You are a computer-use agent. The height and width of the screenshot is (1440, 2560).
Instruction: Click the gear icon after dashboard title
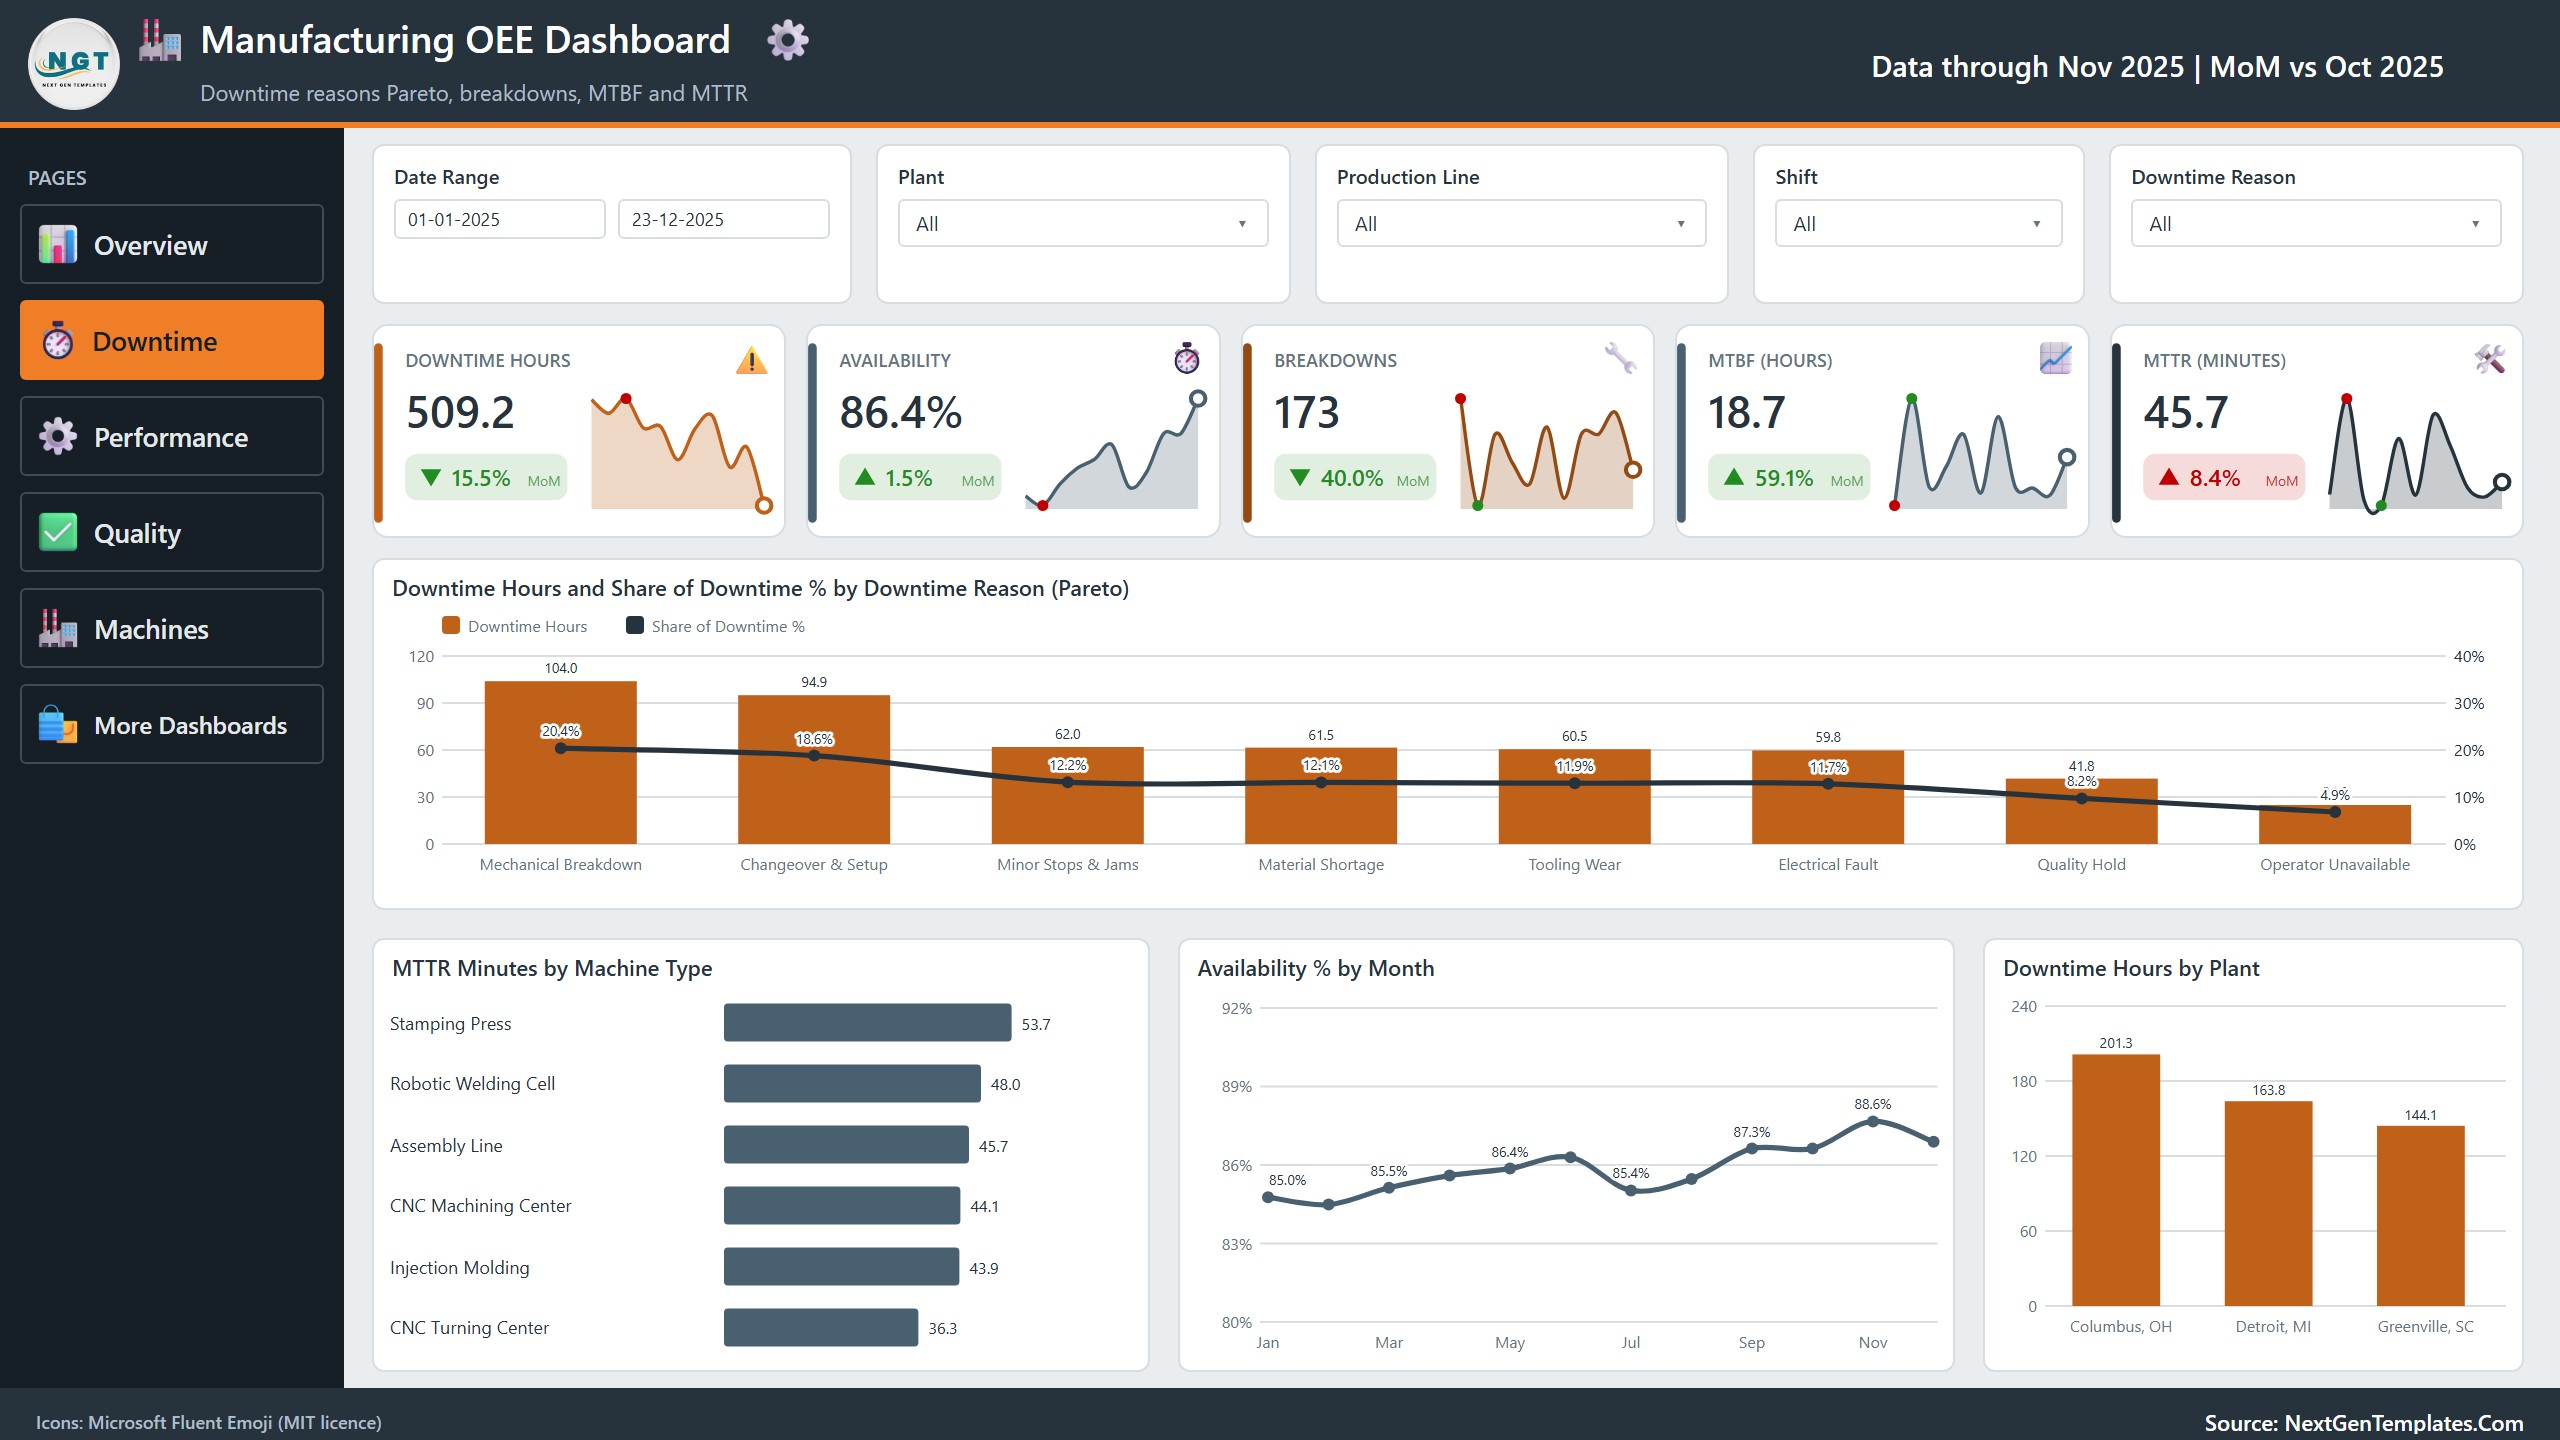tap(788, 40)
